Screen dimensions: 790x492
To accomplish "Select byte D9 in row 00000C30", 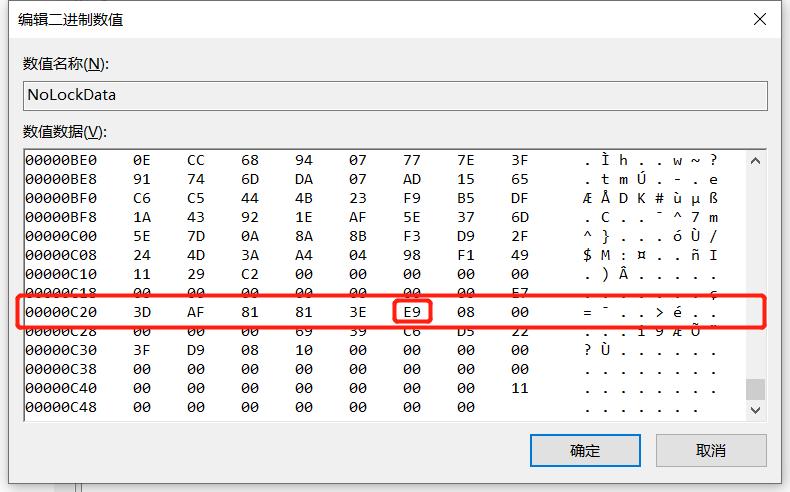I will tap(196, 350).
